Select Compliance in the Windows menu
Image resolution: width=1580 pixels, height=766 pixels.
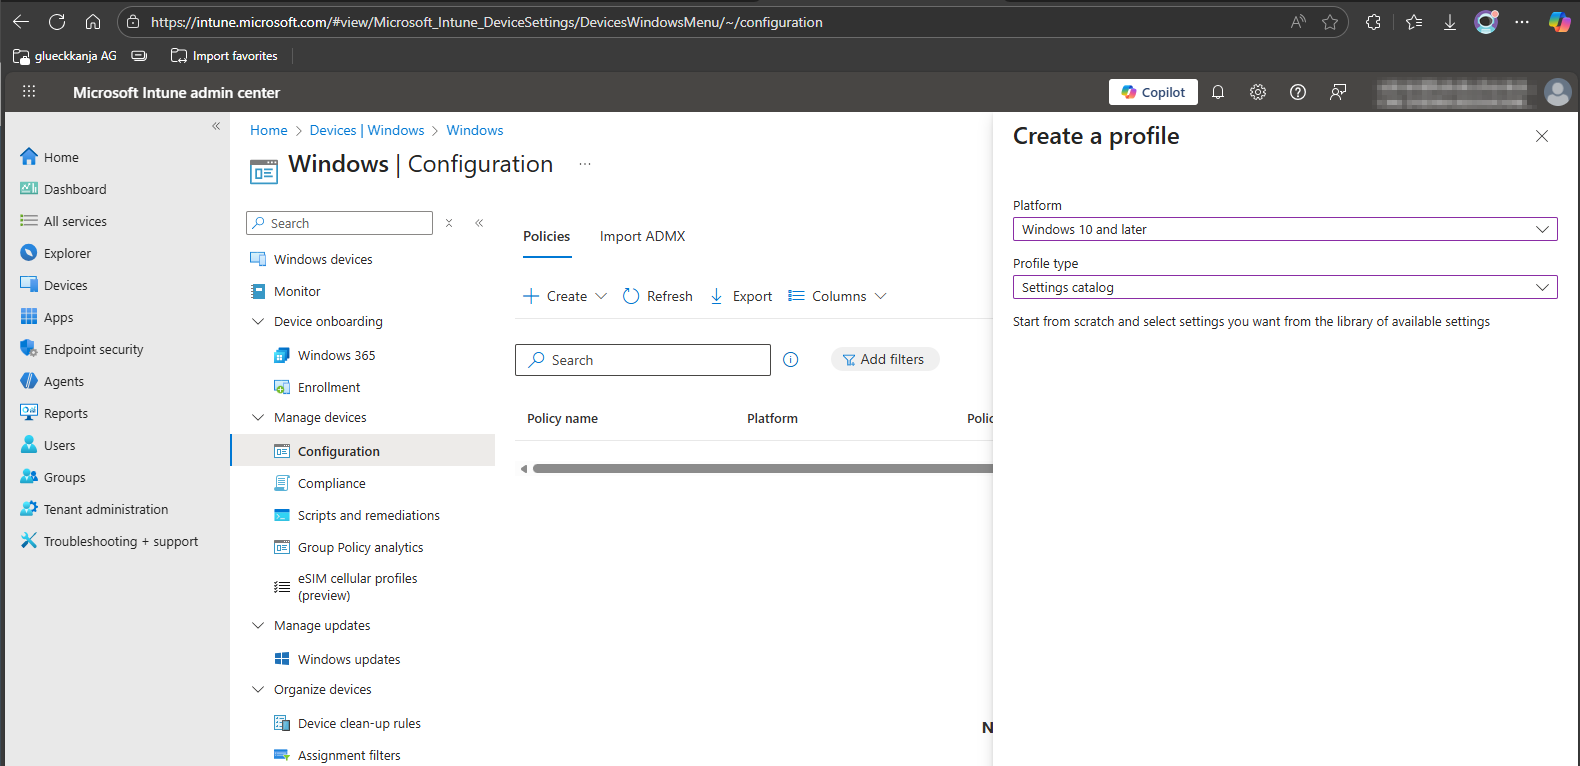(x=331, y=483)
